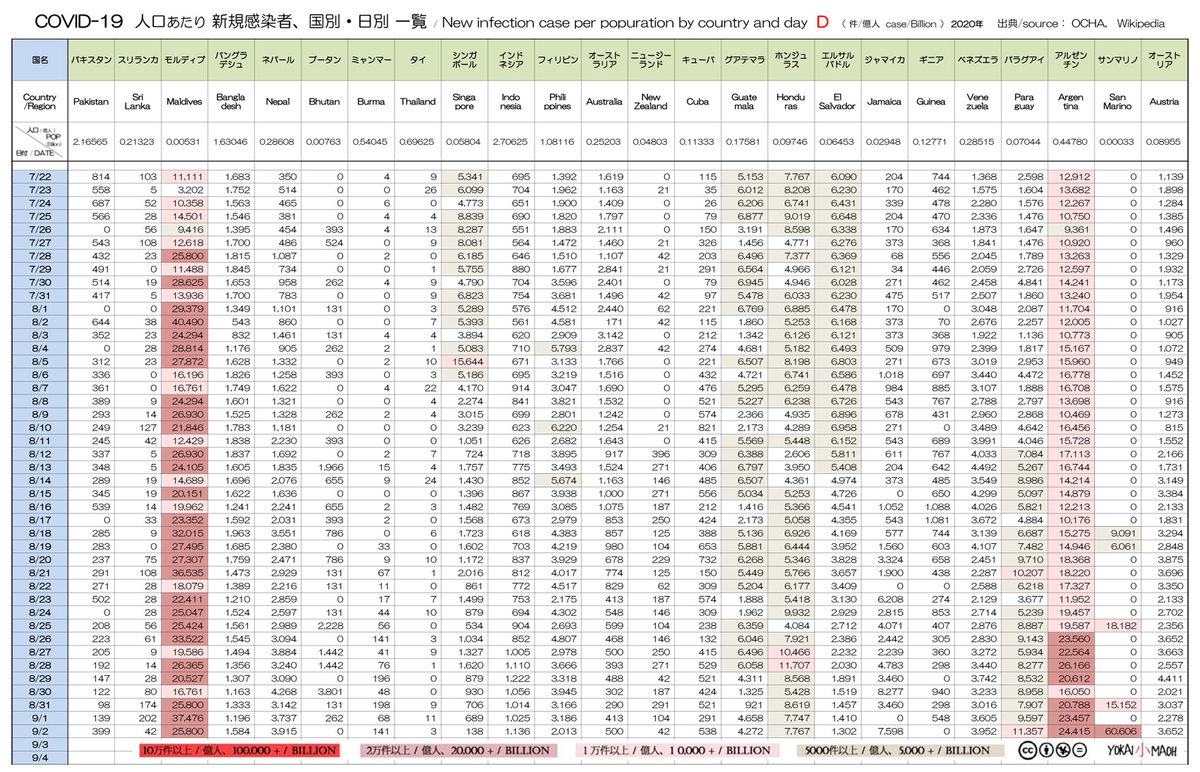The image size is (1200, 772).
Task: Select the サンマリノ Japanese header cell
Action: (x=1118, y=60)
